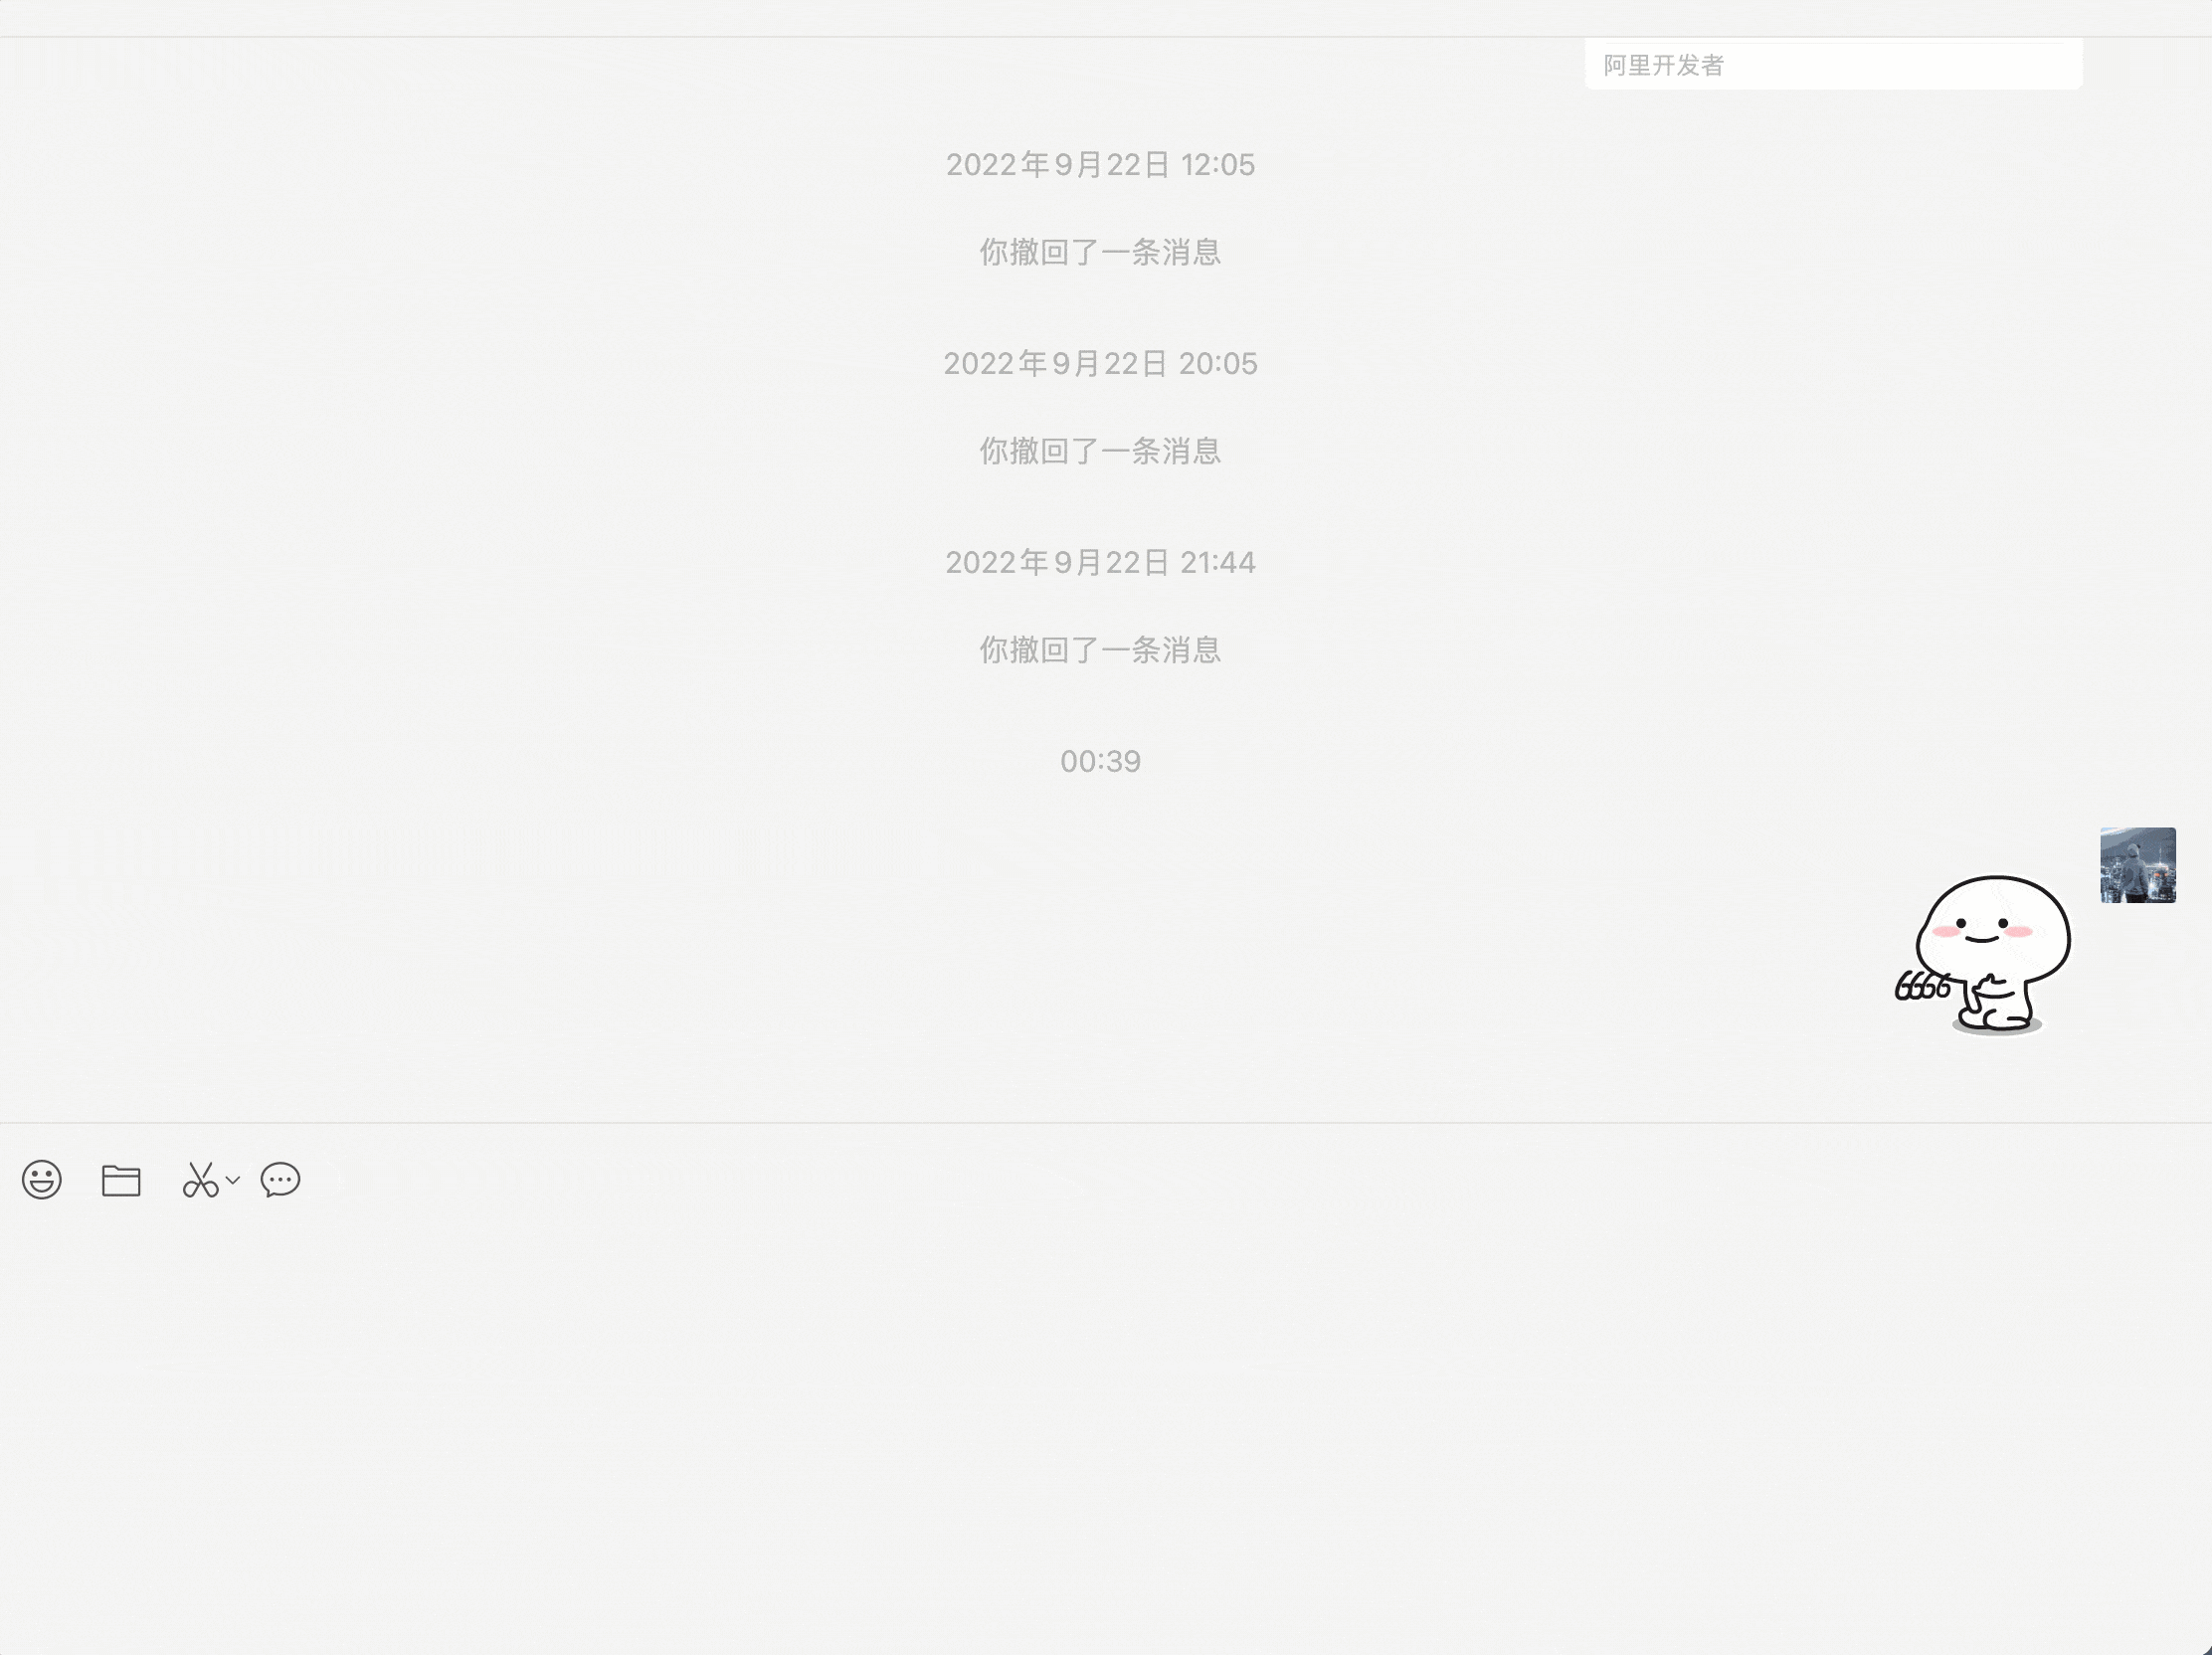Click the 00:39 time label
This screenshot has width=2212, height=1655.
click(x=1100, y=762)
